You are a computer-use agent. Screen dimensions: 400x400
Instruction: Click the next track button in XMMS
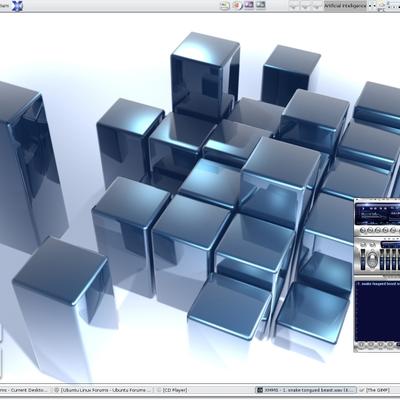[393, 230]
